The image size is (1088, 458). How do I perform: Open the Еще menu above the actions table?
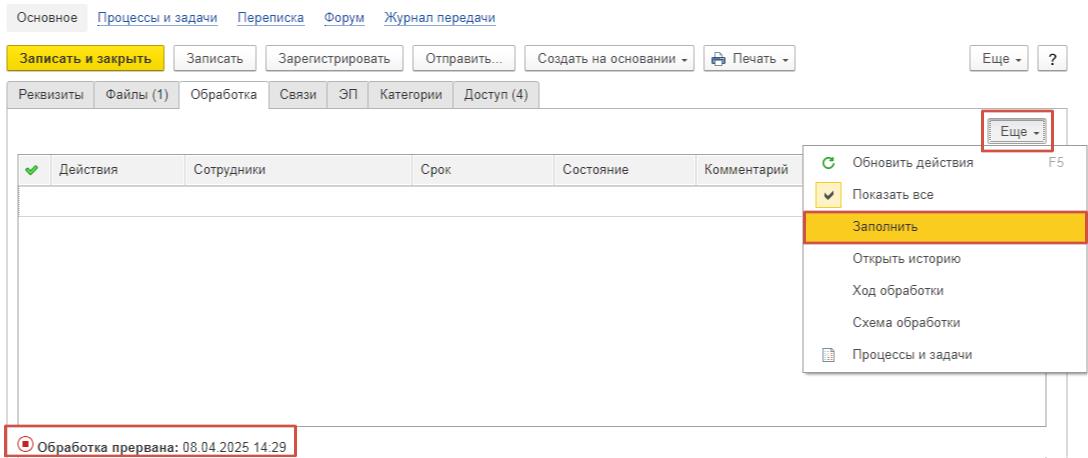1017,132
